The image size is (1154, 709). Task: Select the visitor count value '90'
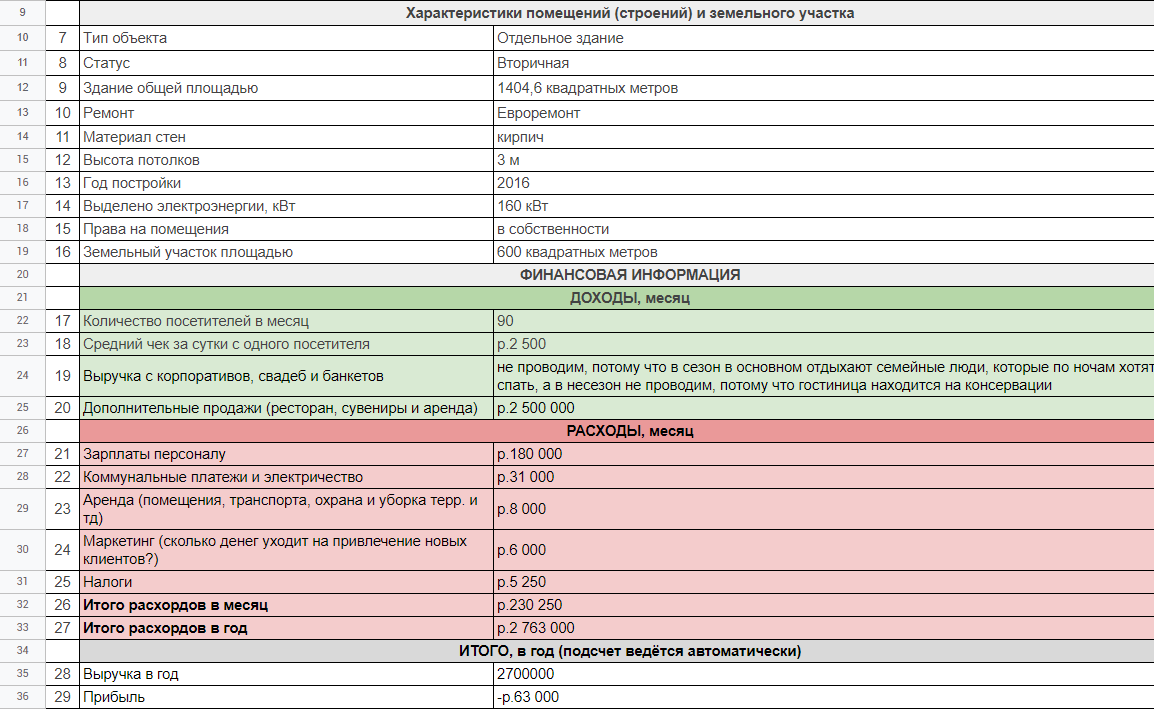click(824, 321)
